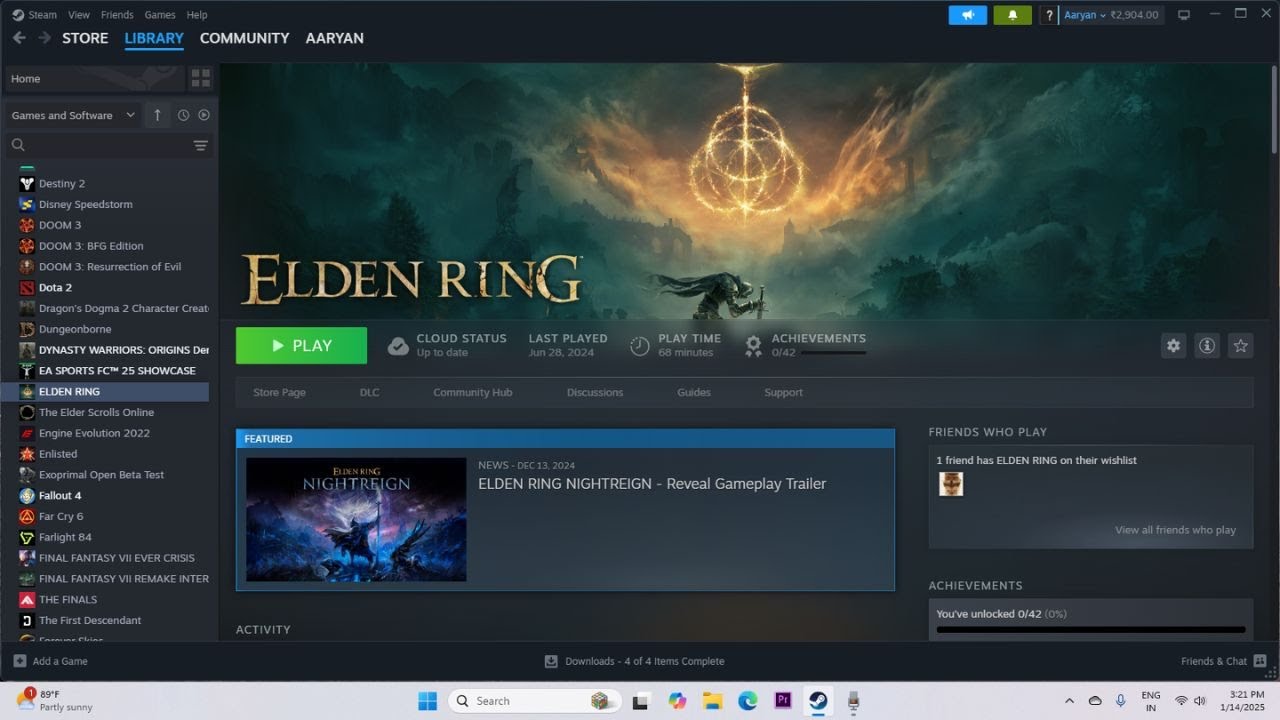Open the View menu
The height and width of the screenshot is (720, 1280).
click(79, 15)
